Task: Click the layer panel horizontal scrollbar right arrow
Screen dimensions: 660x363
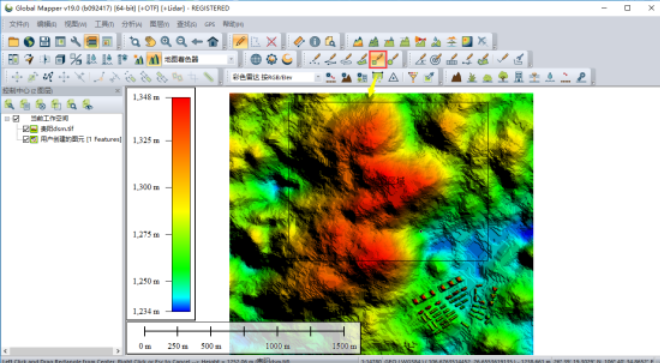Action: 117,351
